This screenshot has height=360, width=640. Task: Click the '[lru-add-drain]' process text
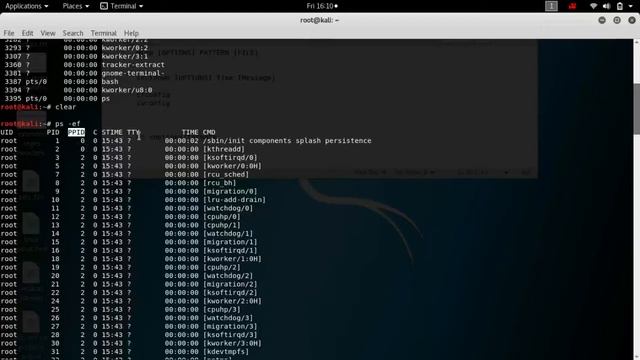[x=234, y=200]
